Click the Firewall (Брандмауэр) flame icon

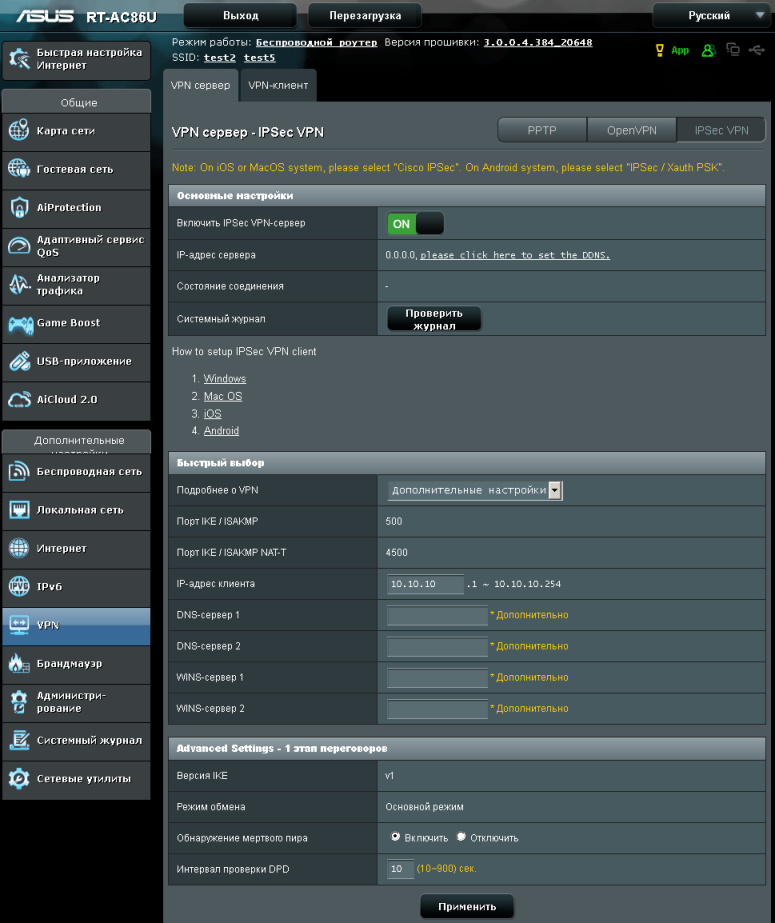click(x=19, y=663)
